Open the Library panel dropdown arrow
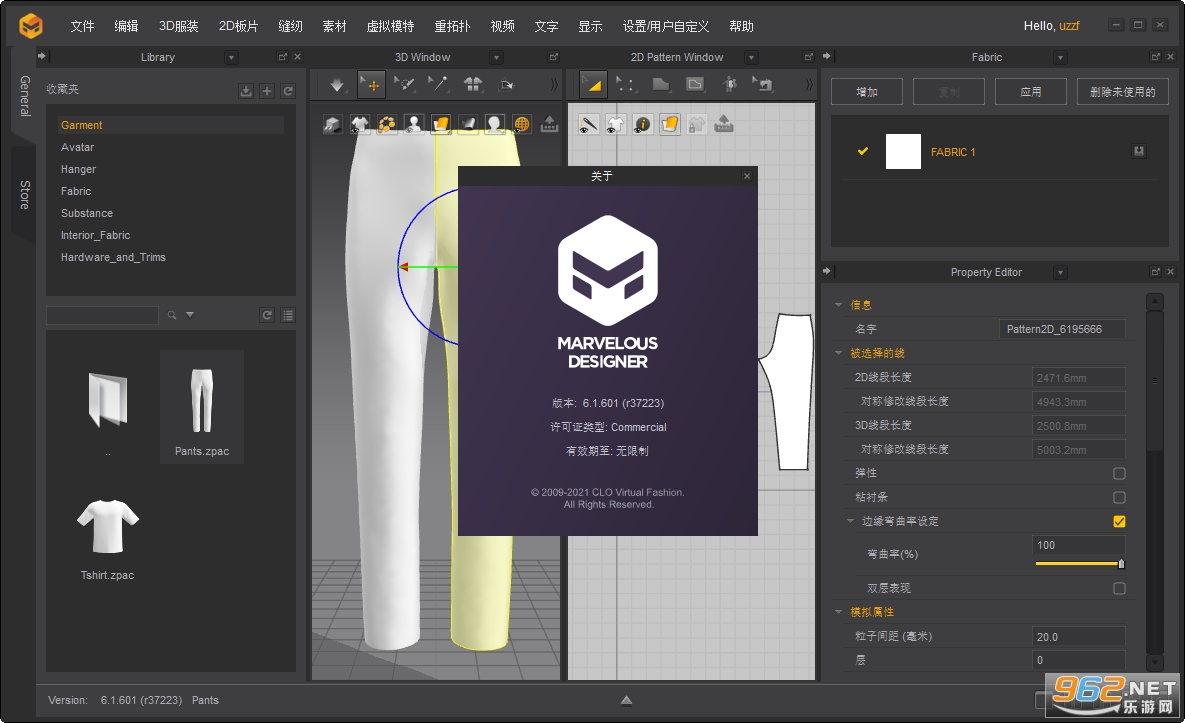 tap(231, 57)
